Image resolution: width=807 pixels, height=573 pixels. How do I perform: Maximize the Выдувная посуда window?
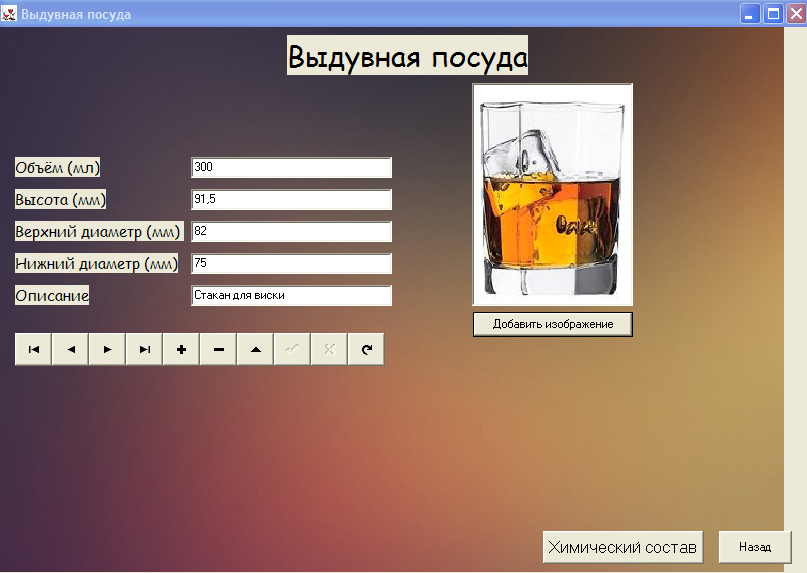pos(773,14)
